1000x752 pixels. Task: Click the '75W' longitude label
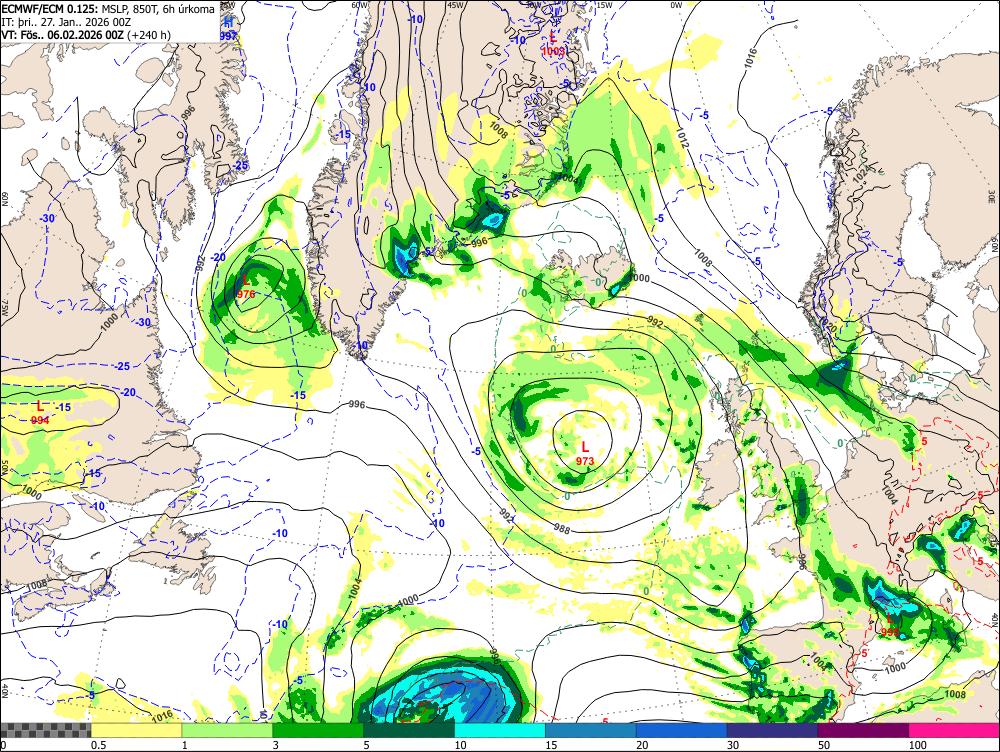[x=4, y=309]
